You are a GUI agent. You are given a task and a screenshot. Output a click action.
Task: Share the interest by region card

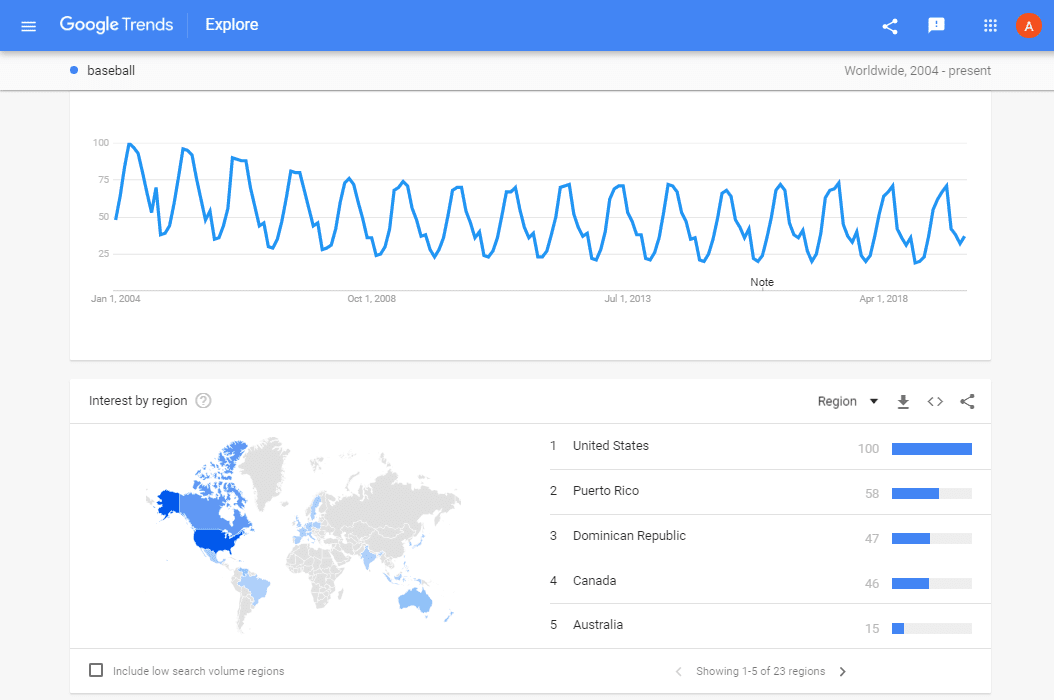tap(967, 402)
